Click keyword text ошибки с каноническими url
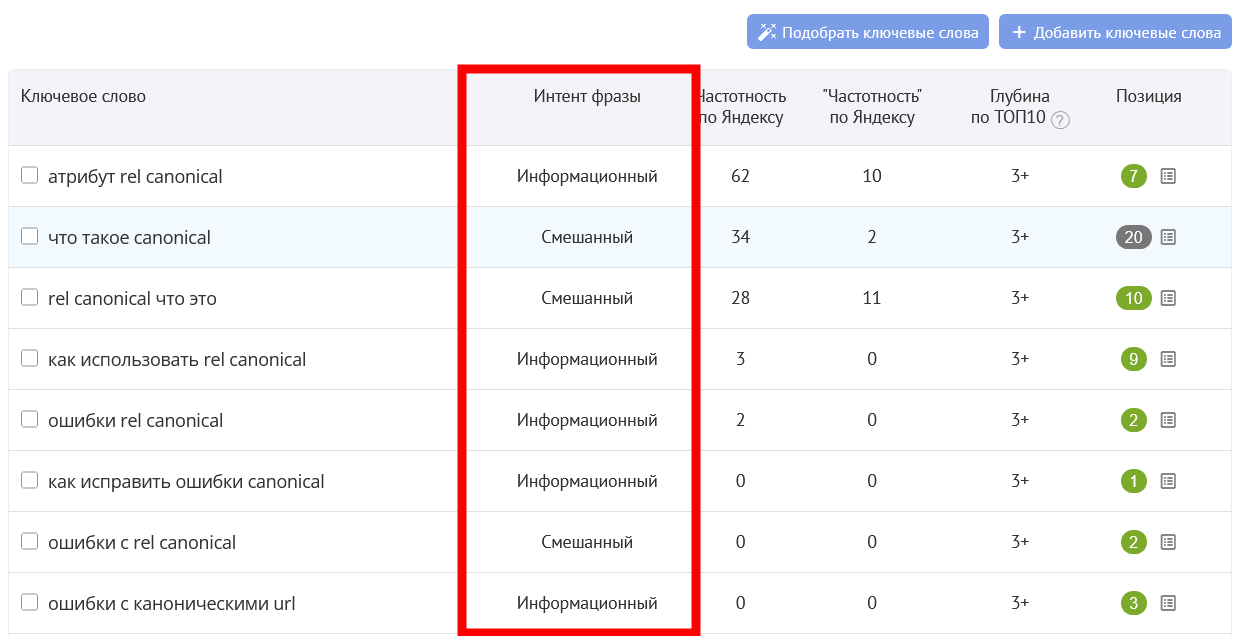The width and height of the screenshot is (1241, 636). click(171, 604)
